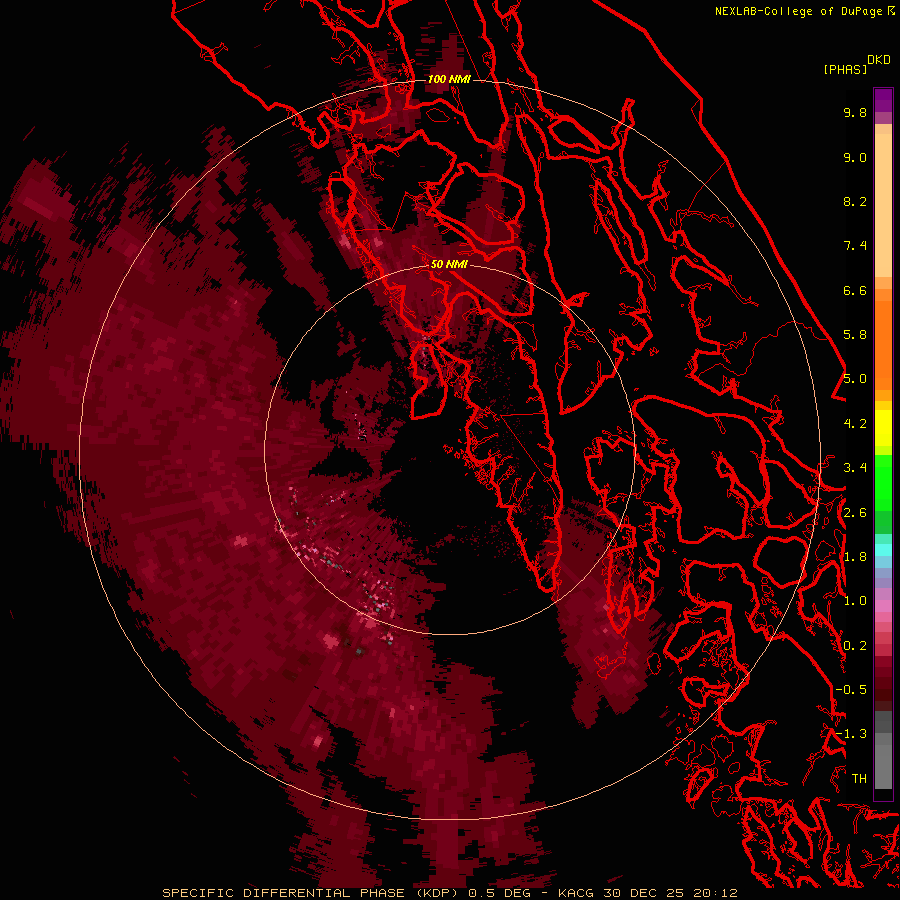The height and width of the screenshot is (900, 900).
Task: Click the 4.2 value on the color scale
Action: (x=855, y=424)
